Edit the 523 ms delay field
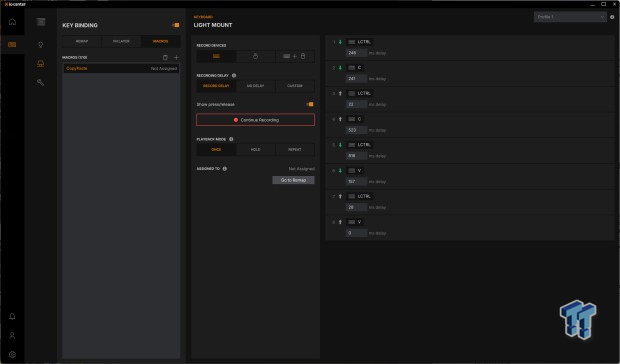The width and height of the screenshot is (620, 364). (356, 130)
